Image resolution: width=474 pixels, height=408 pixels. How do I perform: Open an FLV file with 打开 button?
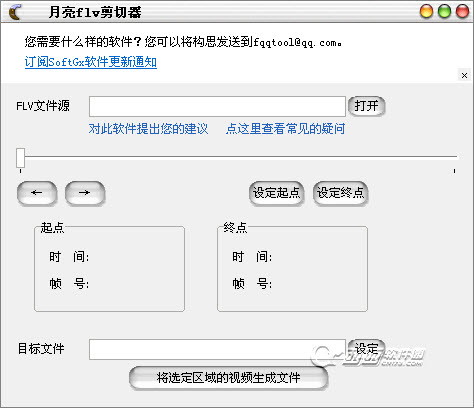366,106
